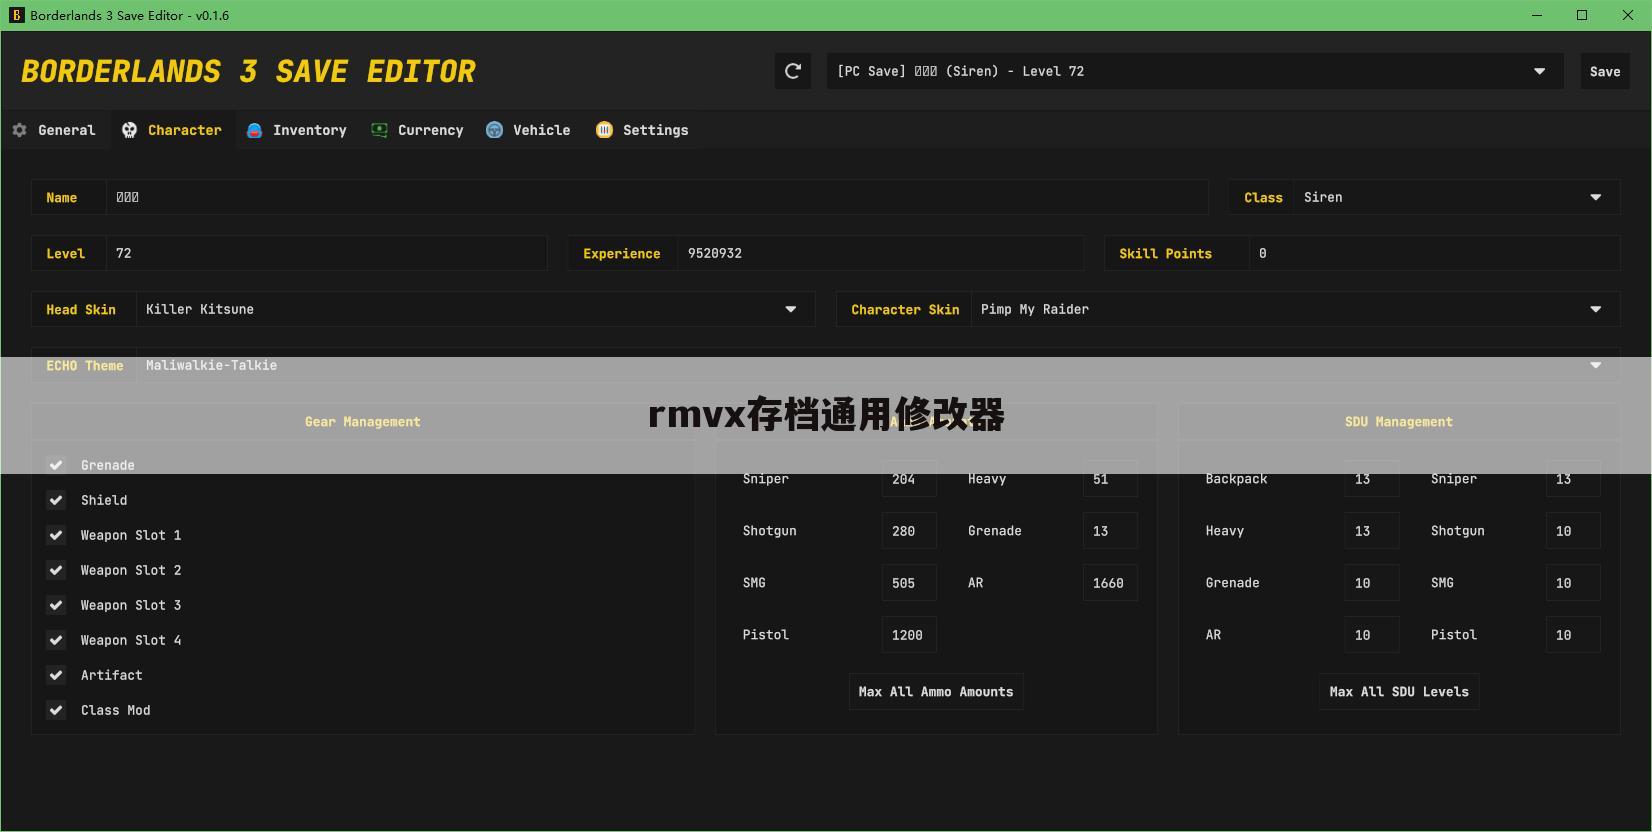Click the Pistol SDU level field
Screen dimensions: 1652x832
tap(1573, 635)
